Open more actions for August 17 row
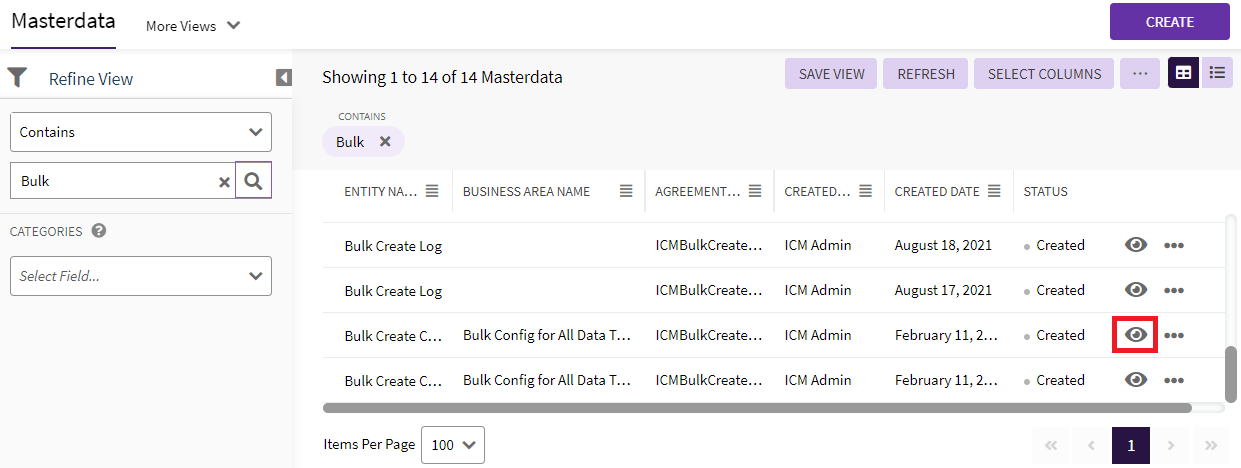 (1174, 290)
